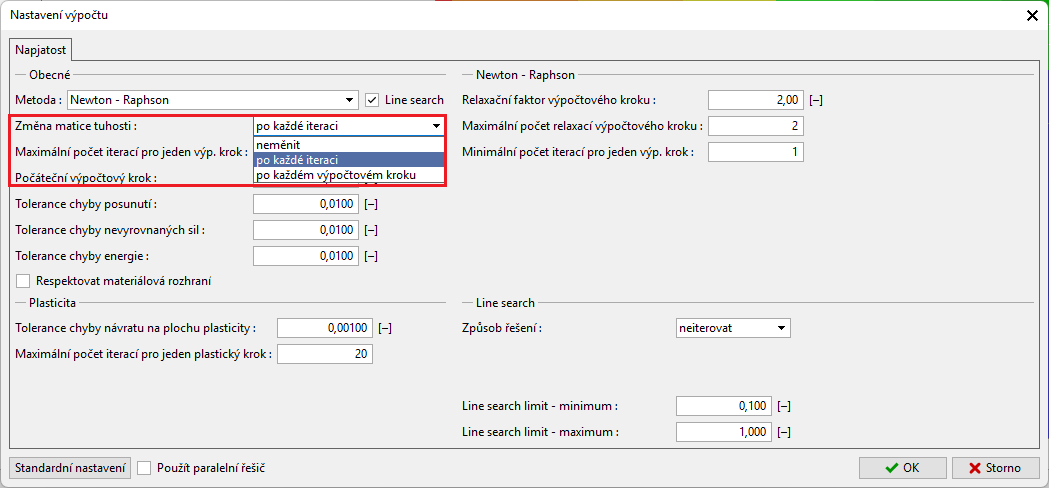This screenshot has width=1049, height=488.
Task: Check the Použít paralelní řešič option
Action: (144, 468)
